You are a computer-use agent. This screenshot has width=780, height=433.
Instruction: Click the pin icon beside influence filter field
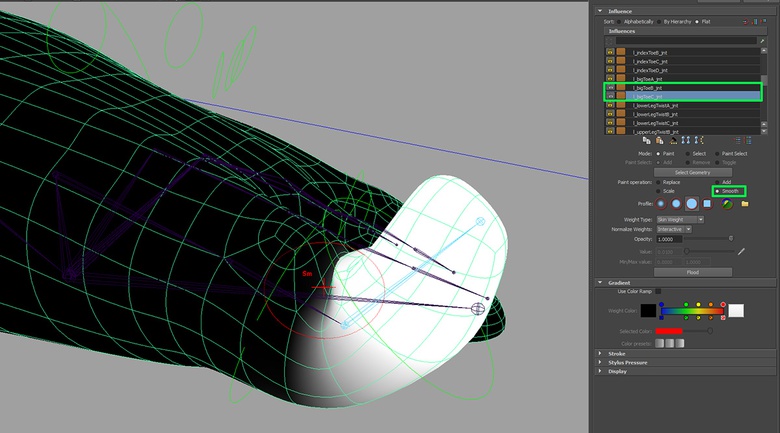pos(762,41)
